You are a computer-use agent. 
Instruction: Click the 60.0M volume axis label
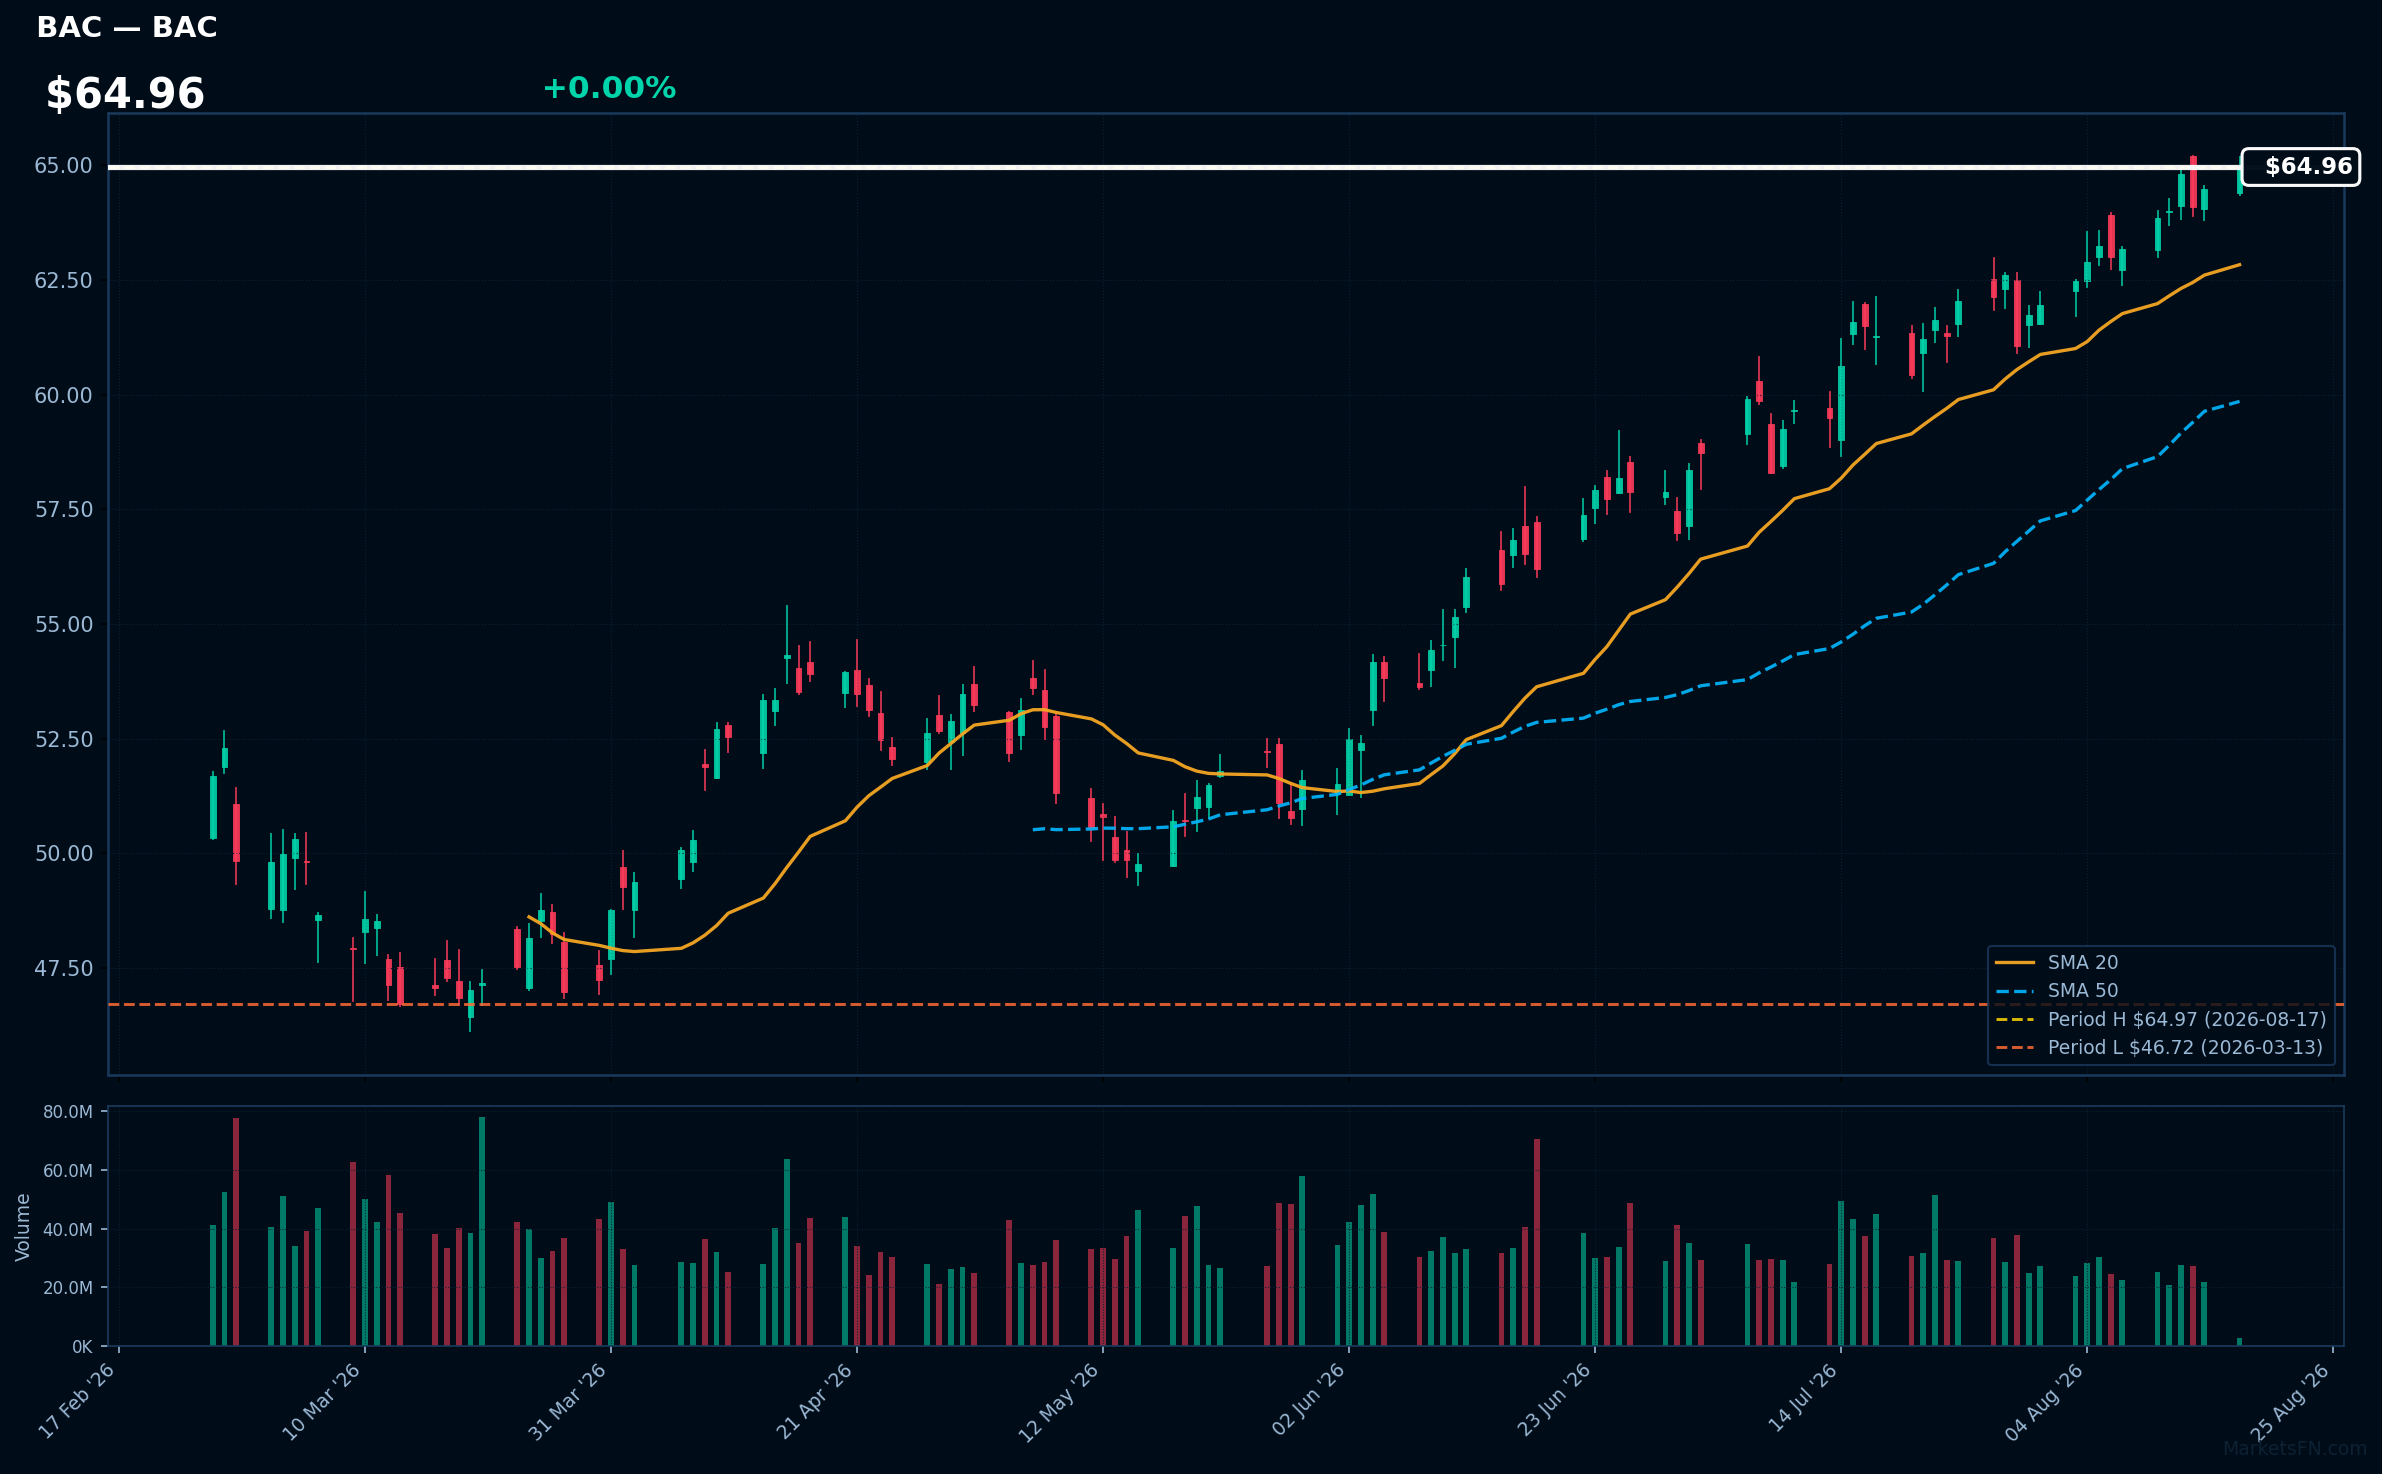pos(68,1171)
